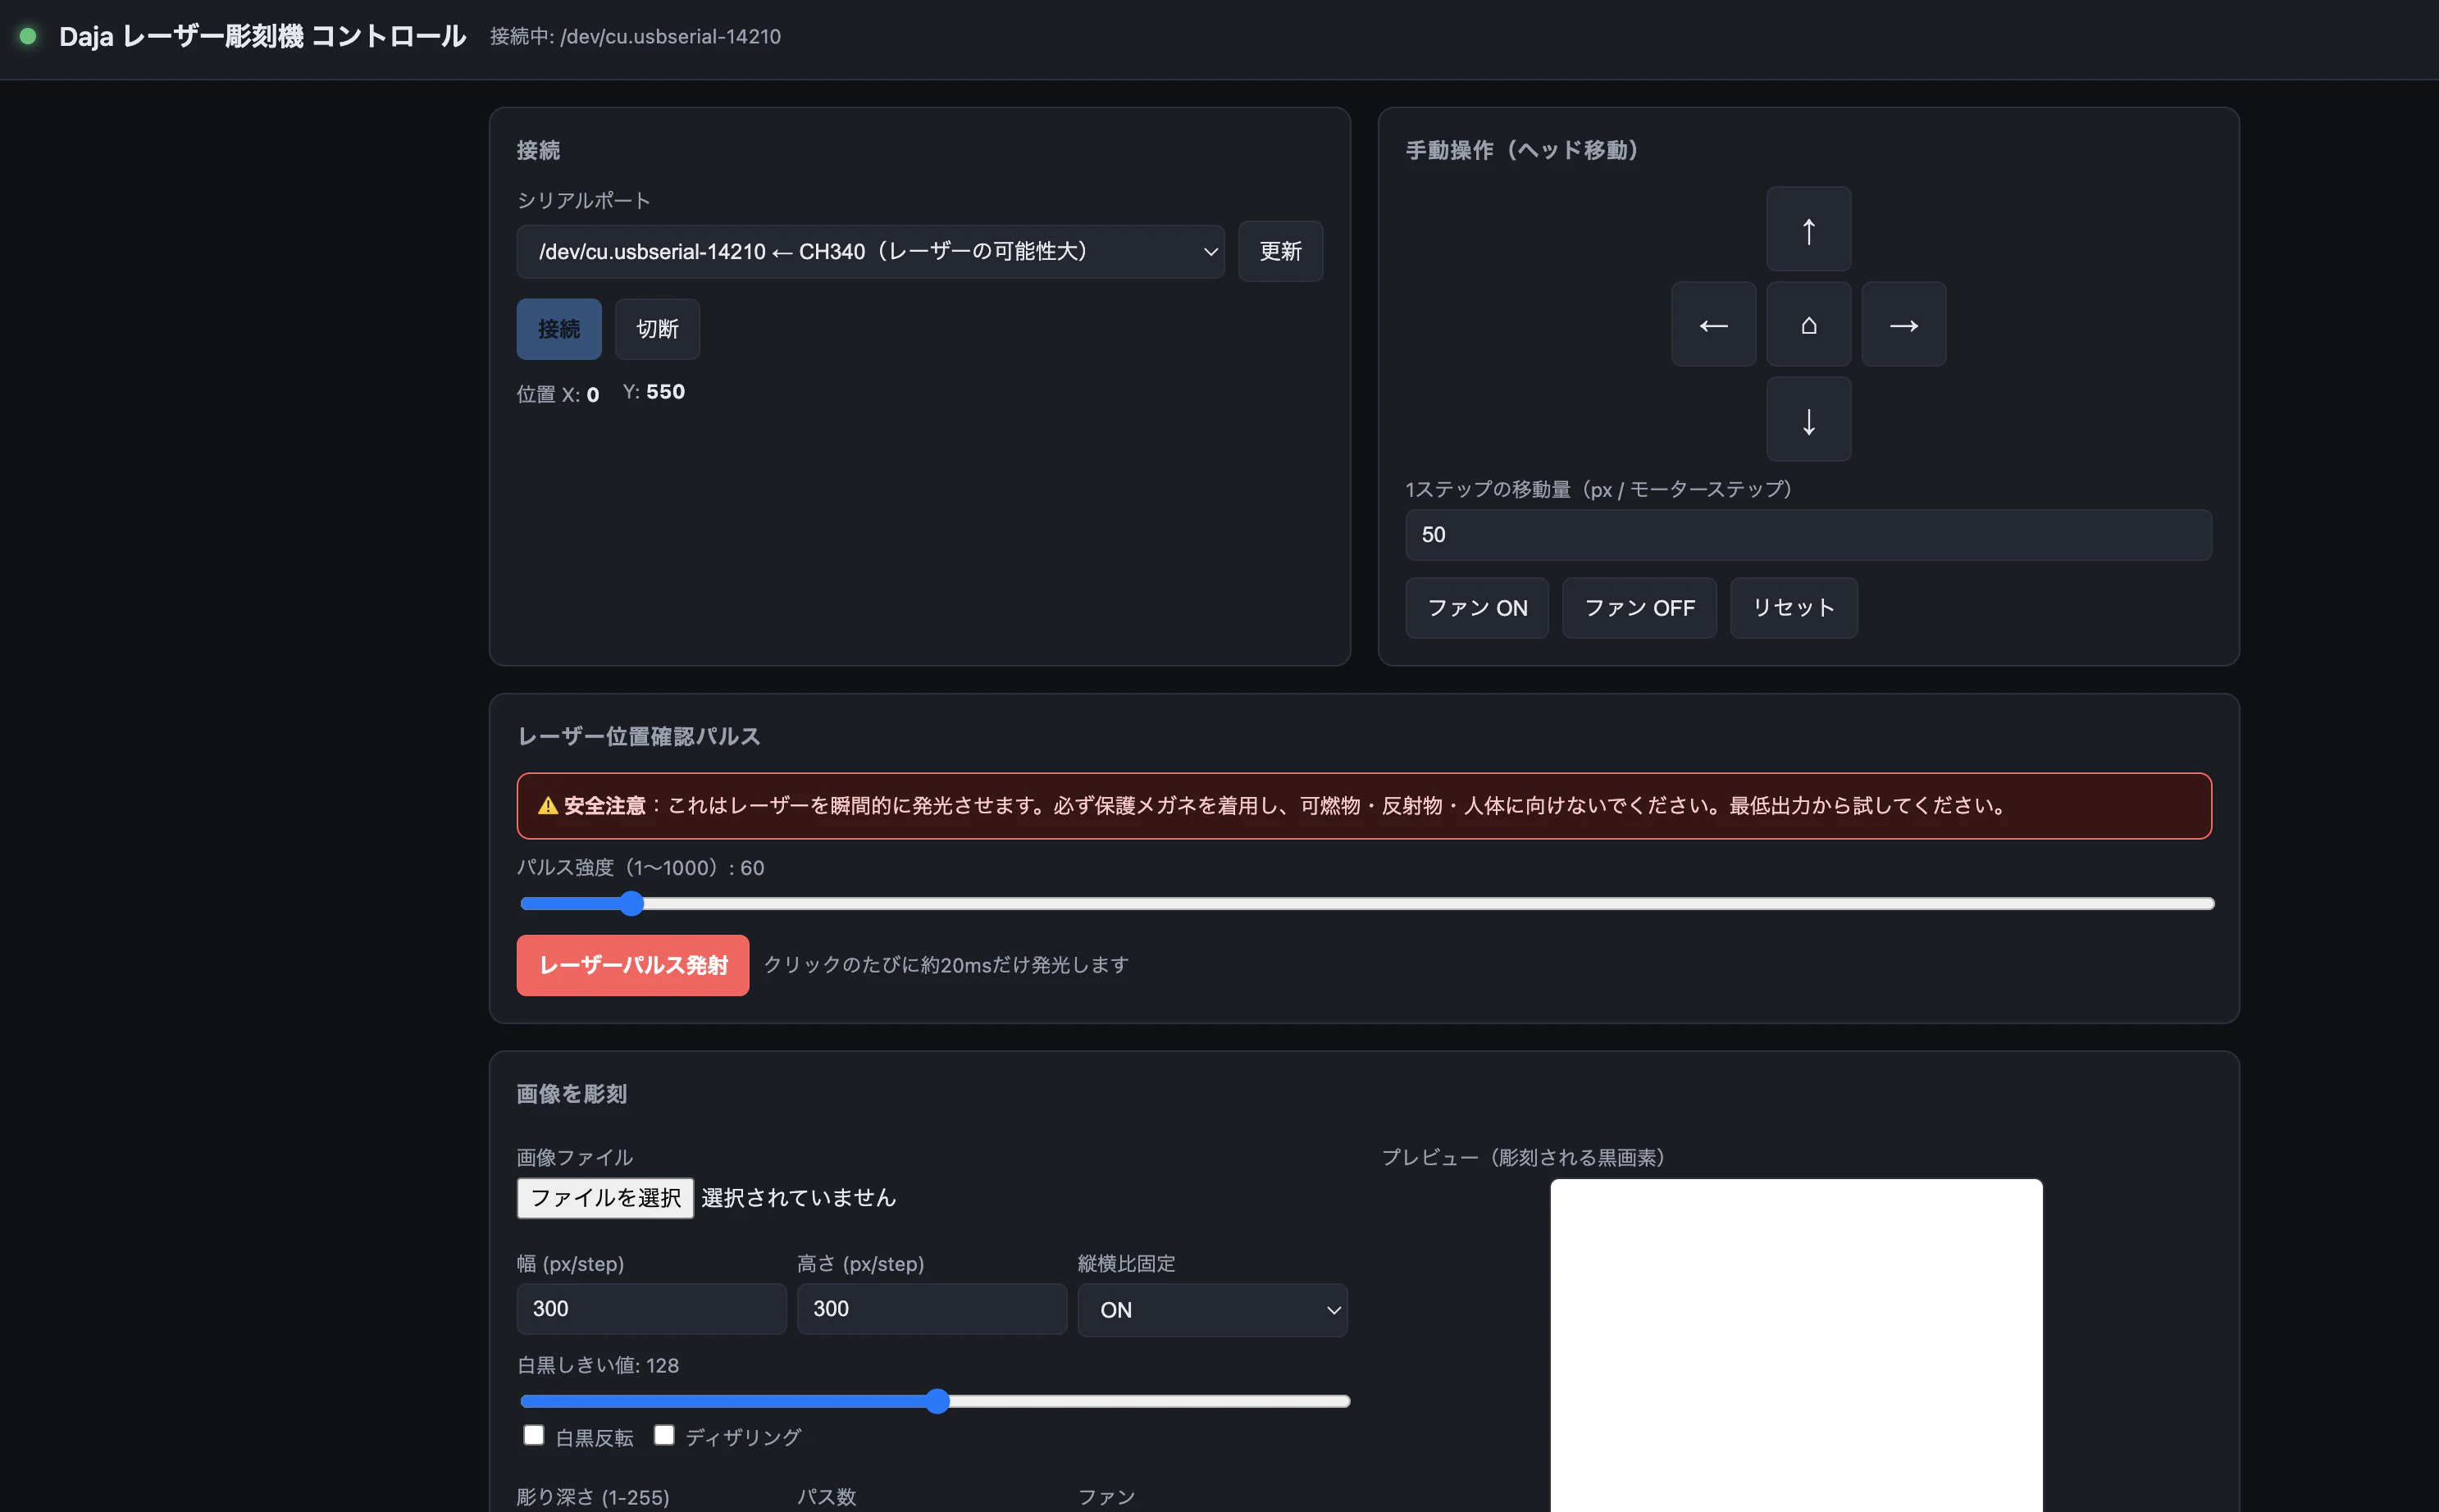Click the 安全注意 safety warning banner

click(x=1364, y=806)
